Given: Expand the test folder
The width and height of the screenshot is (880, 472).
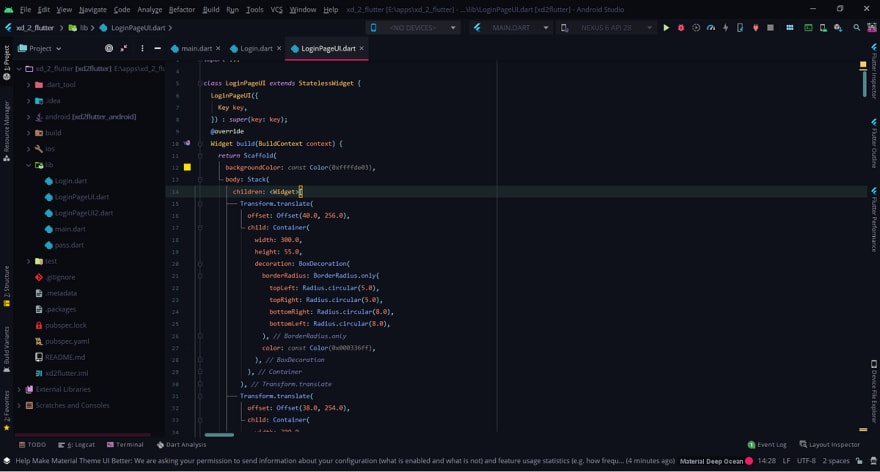Looking at the screenshot, I should tap(29, 261).
